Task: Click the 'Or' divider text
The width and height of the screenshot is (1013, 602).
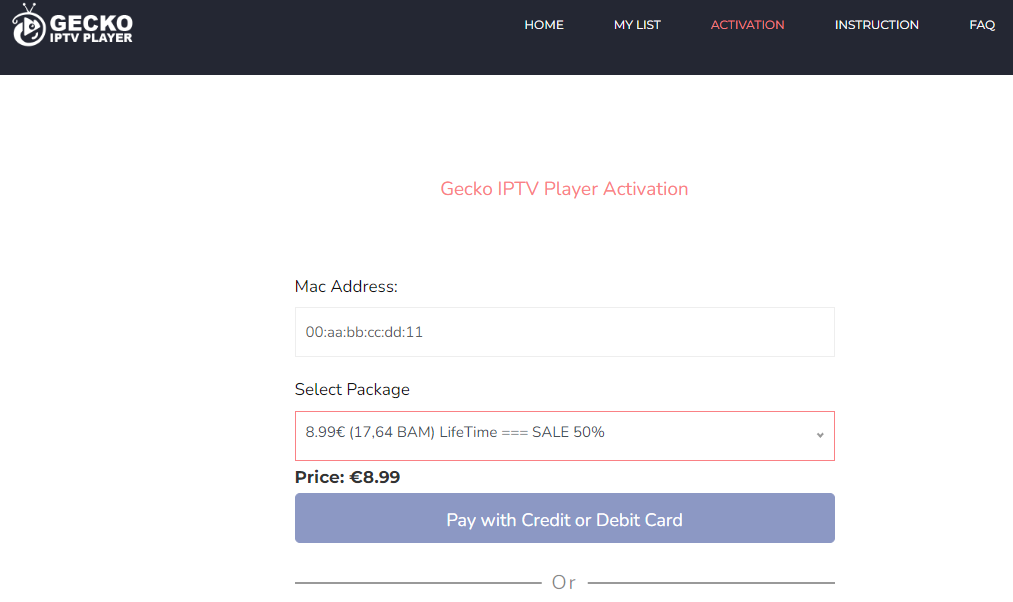Action: point(564,582)
